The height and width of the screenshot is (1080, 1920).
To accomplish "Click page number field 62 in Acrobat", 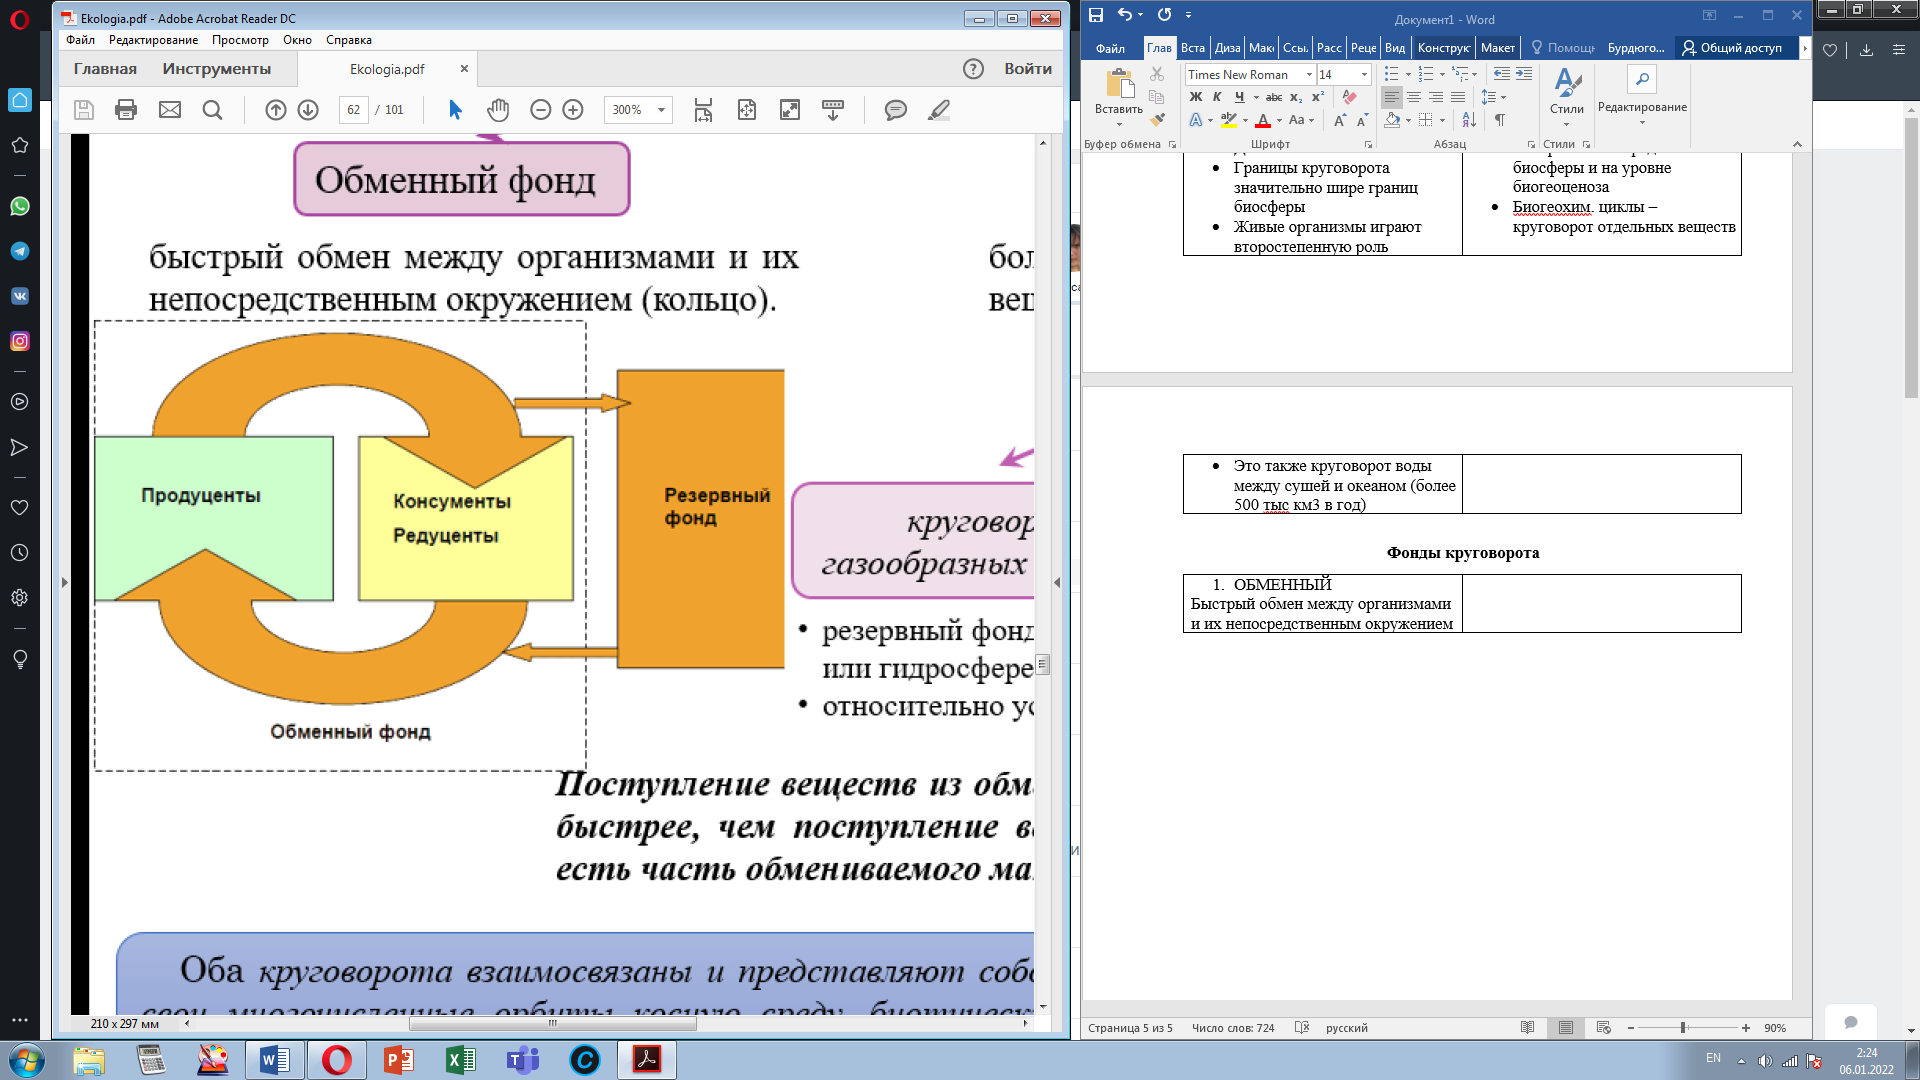I will click(354, 110).
